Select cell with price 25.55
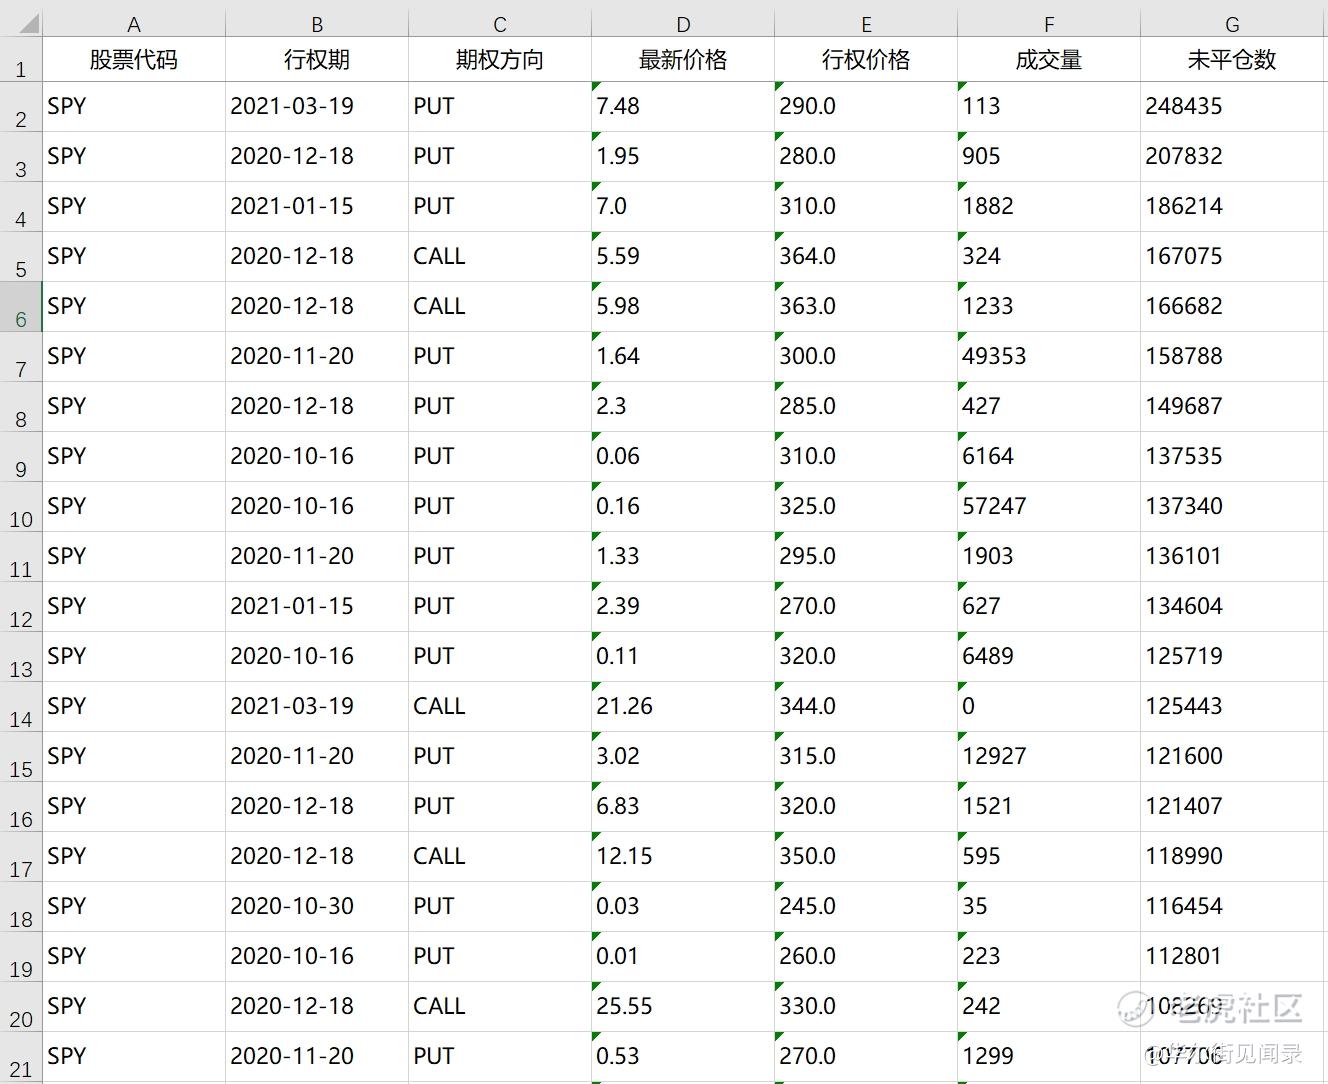The height and width of the screenshot is (1084, 1328). (683, 1007)
